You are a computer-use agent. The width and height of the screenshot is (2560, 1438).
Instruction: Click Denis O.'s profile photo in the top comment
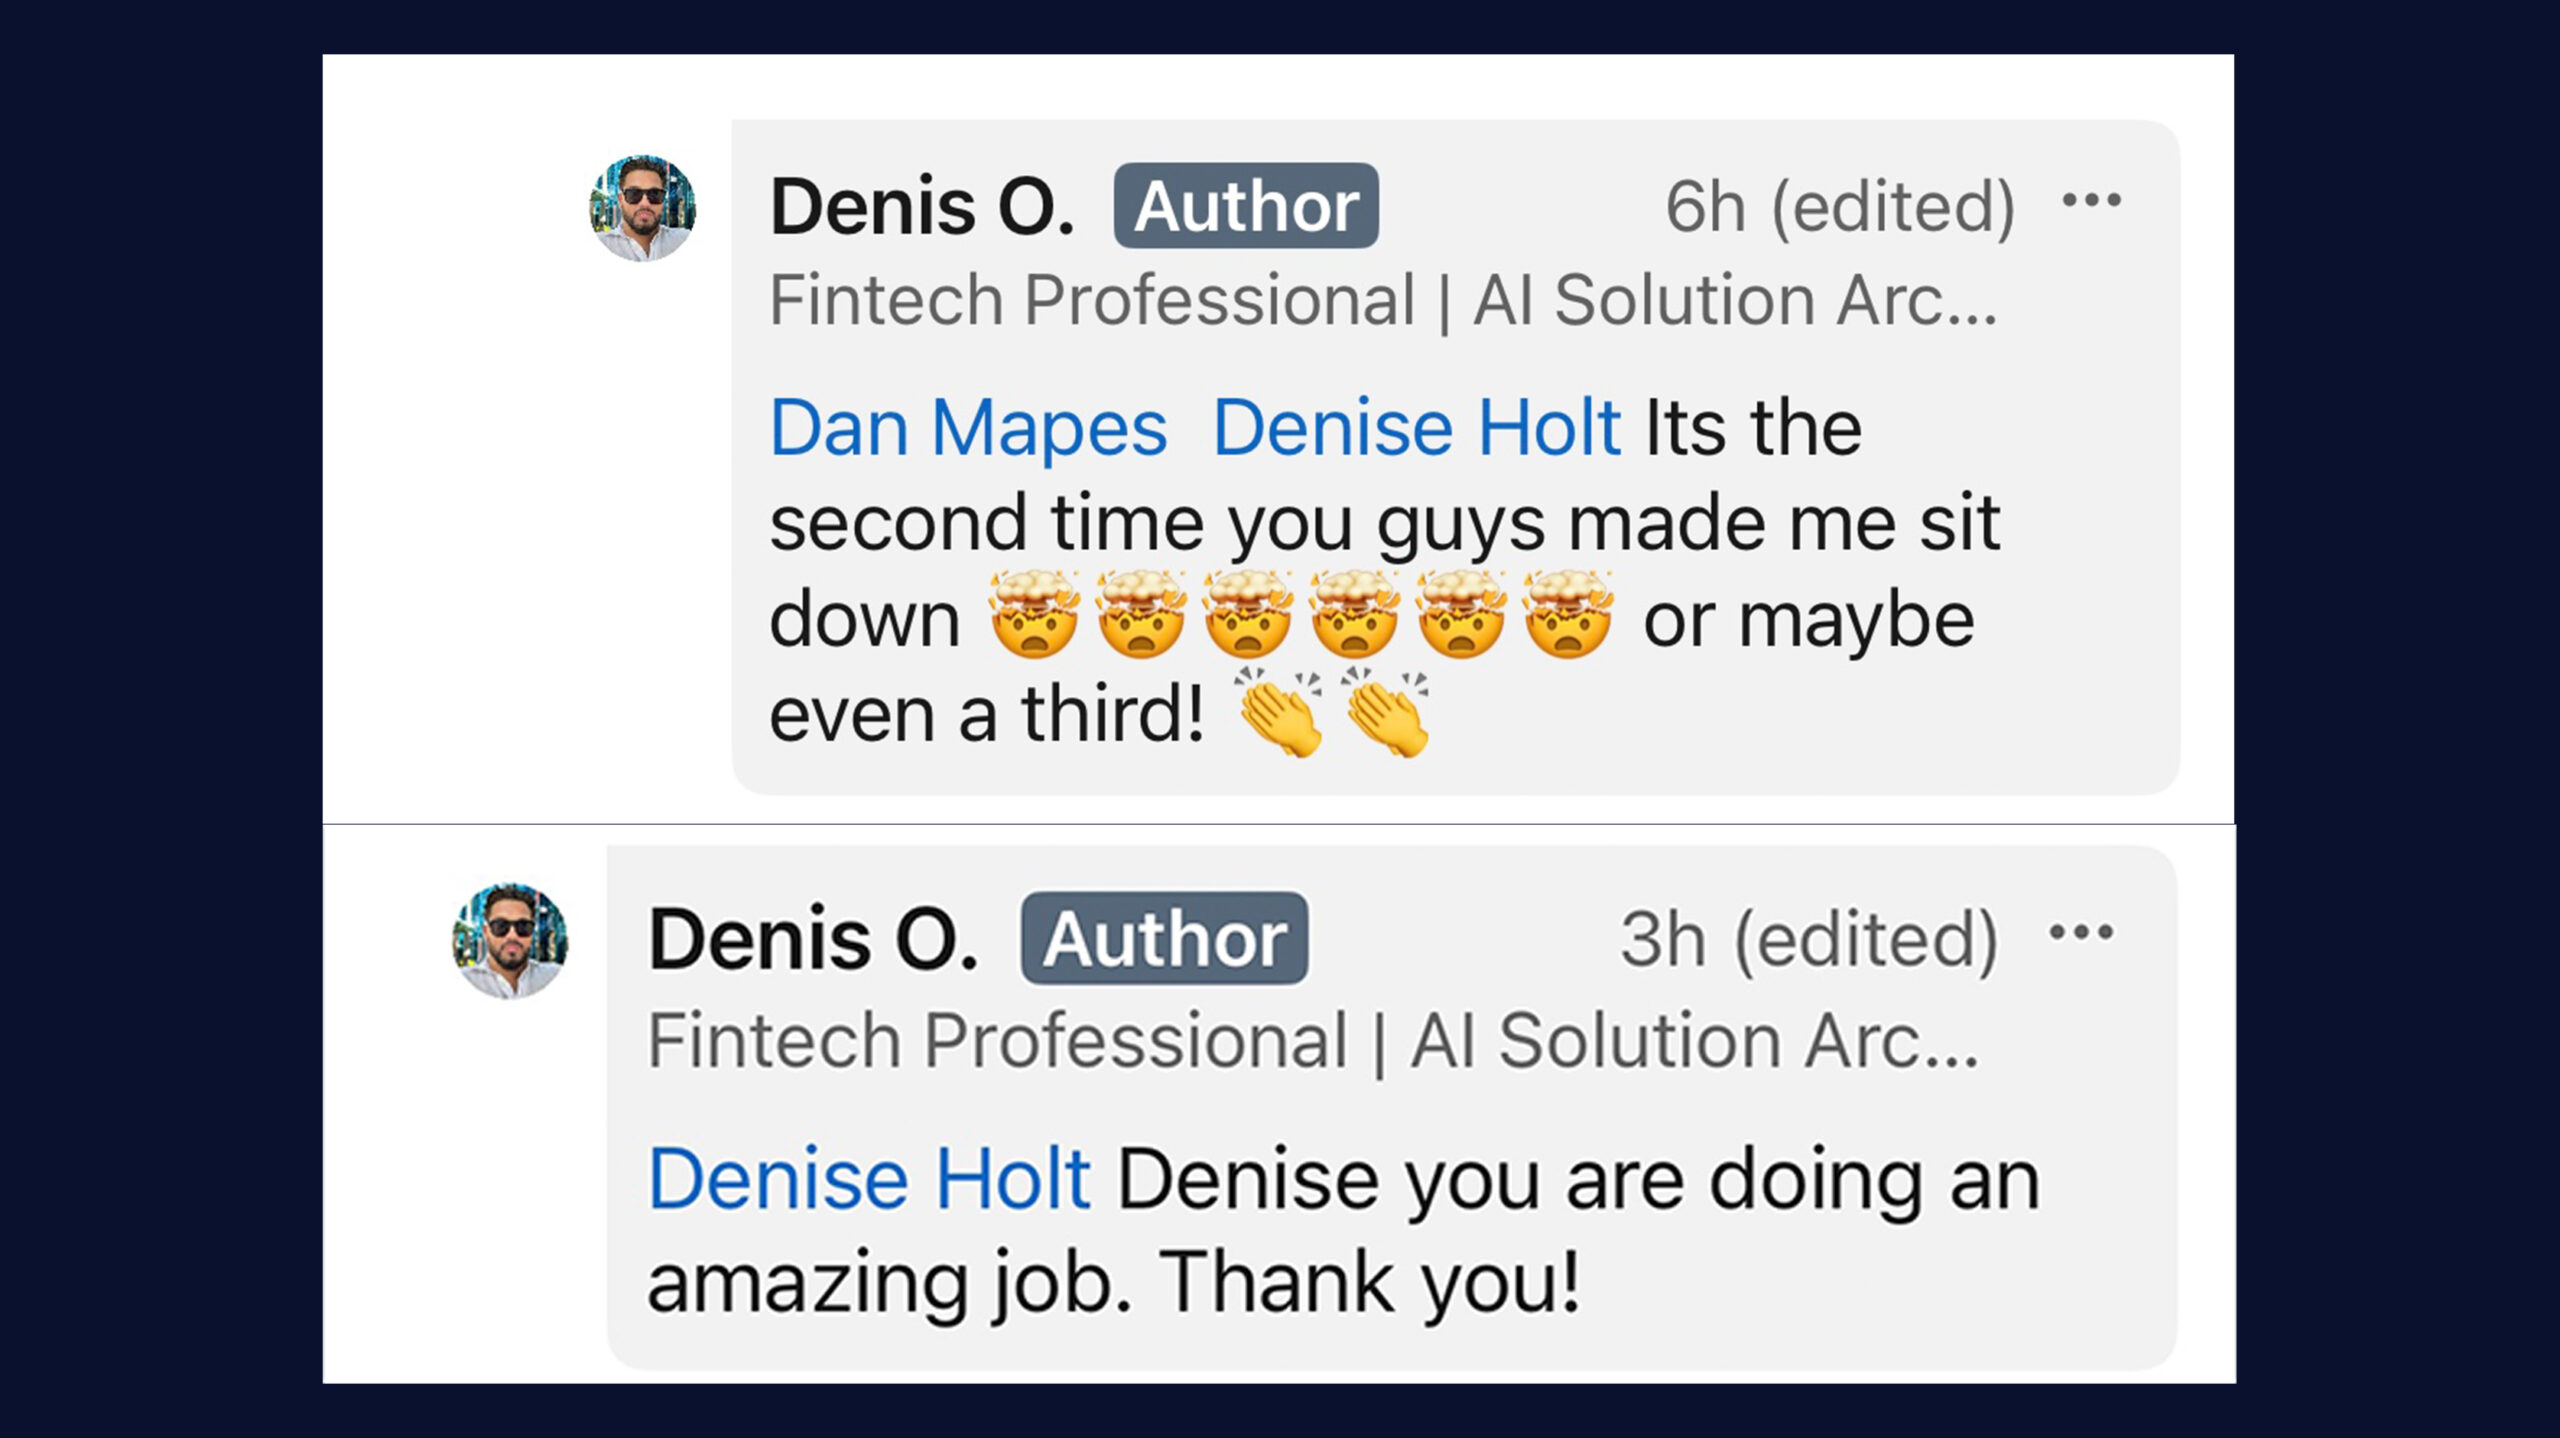pyautogui.click(x=642, y=208)
